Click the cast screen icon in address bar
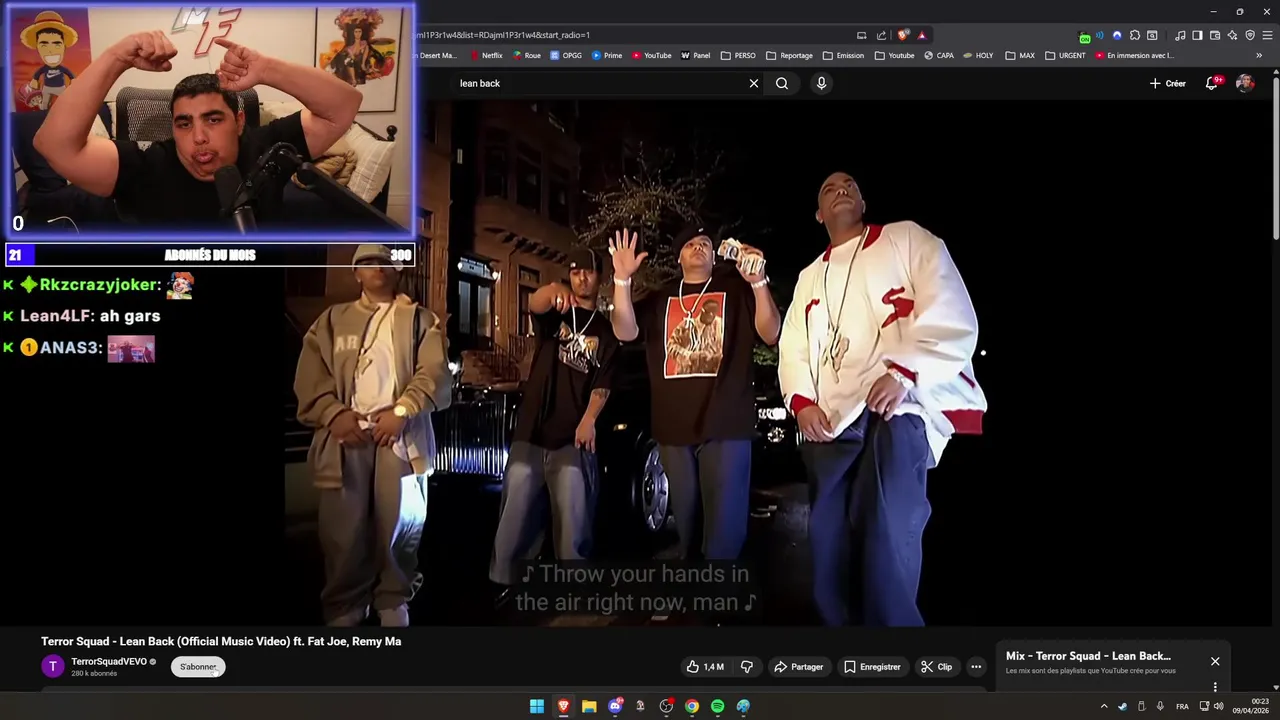Screen dimensions: 1280x720 click(862, 35)
